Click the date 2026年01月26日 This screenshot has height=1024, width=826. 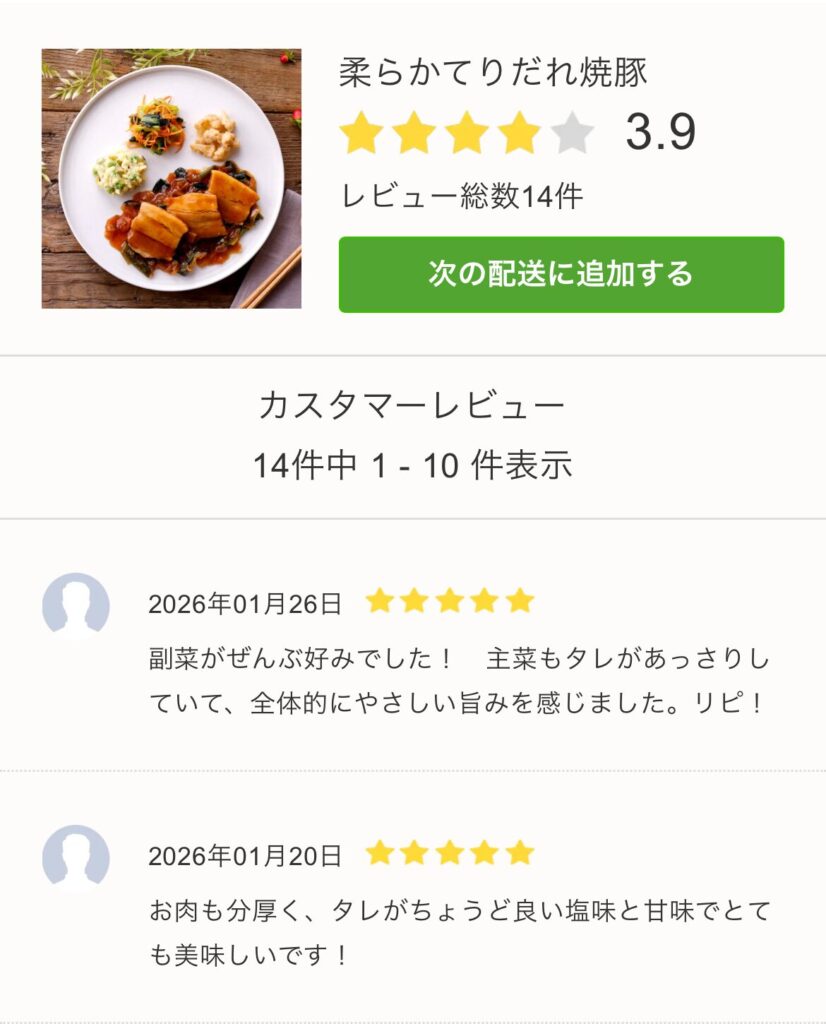point(245,604)
